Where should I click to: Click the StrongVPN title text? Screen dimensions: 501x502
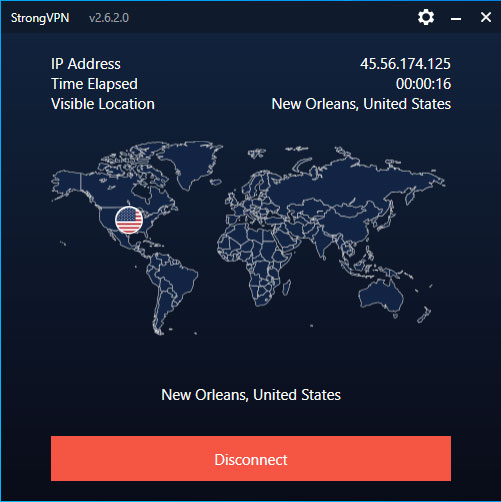[x=40, y=18]
